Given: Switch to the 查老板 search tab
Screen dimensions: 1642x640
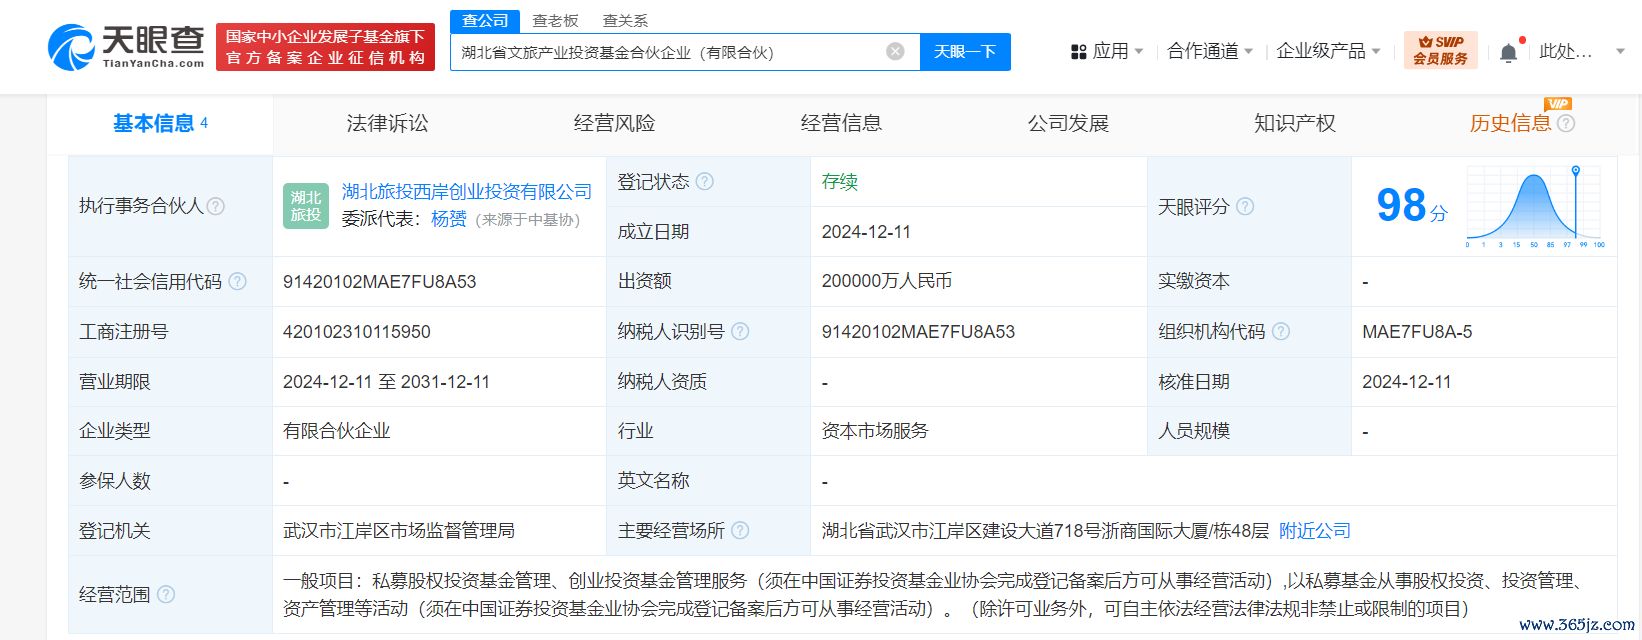Looking at the screenshot, I should click(x=555, y=20).
